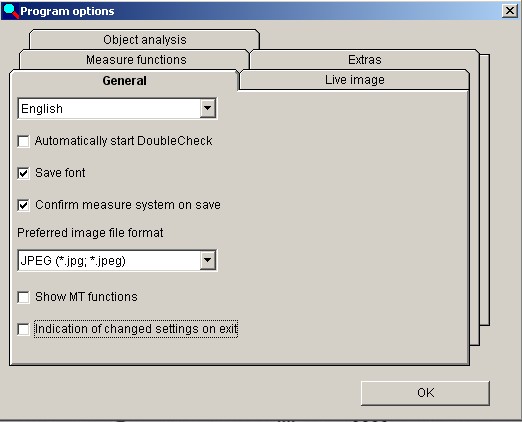Viewport: 522px width, 422px height.
Task: Open the Live image tab
Action: pyautogui.click(x=355, y=80)
